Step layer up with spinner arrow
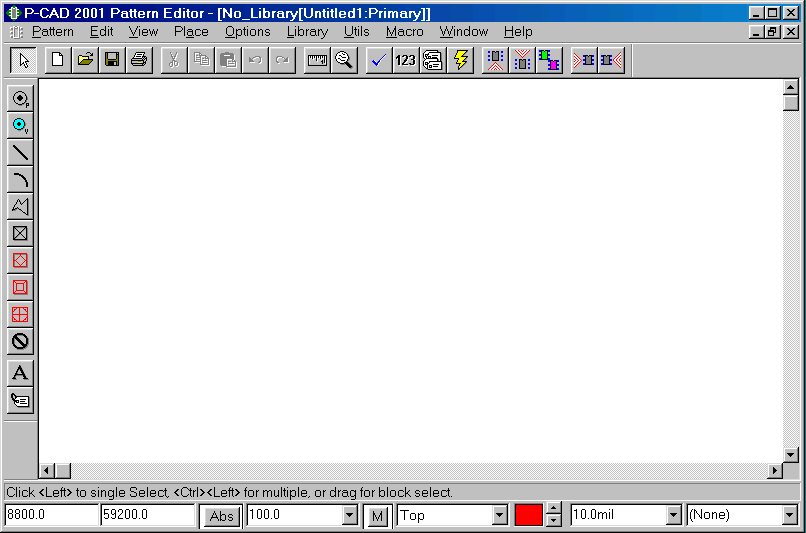 click(553, 509)
